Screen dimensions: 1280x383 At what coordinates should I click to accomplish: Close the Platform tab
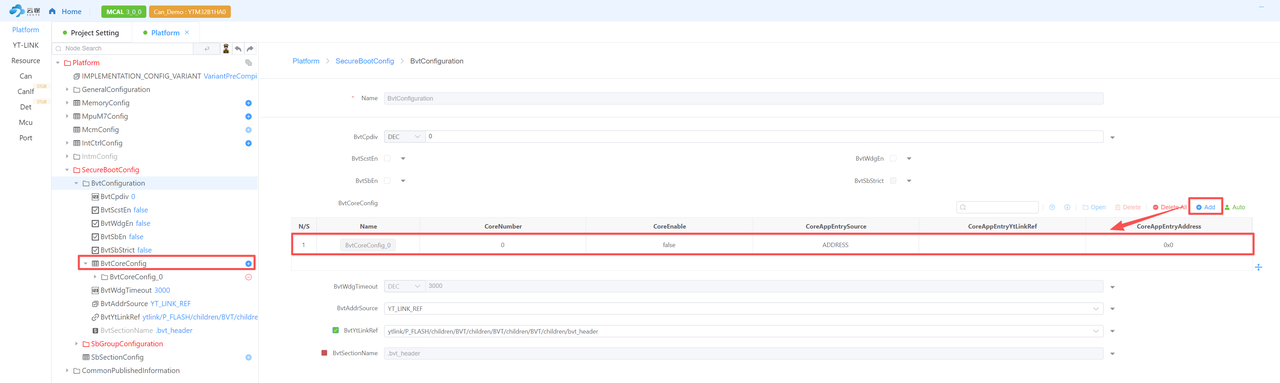[x=187, y=32]
